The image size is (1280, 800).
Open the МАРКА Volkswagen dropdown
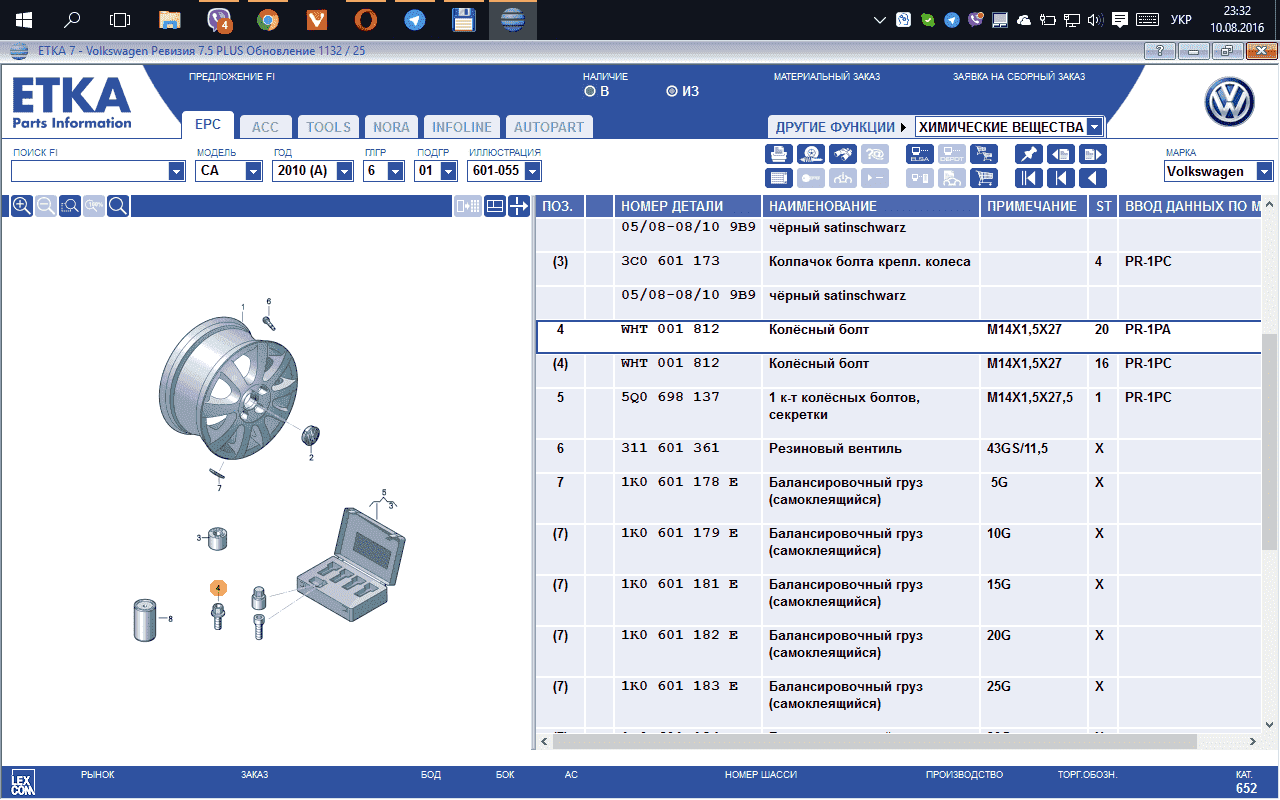[1265, 171]
